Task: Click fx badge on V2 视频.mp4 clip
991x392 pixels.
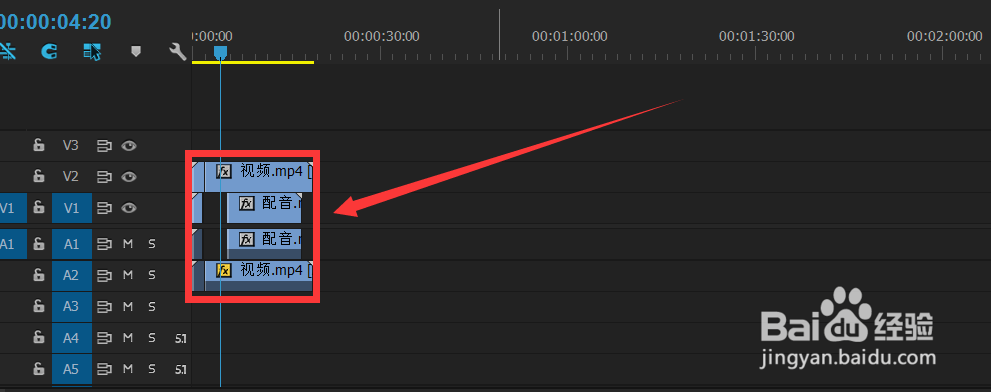Action: point(223,171)
